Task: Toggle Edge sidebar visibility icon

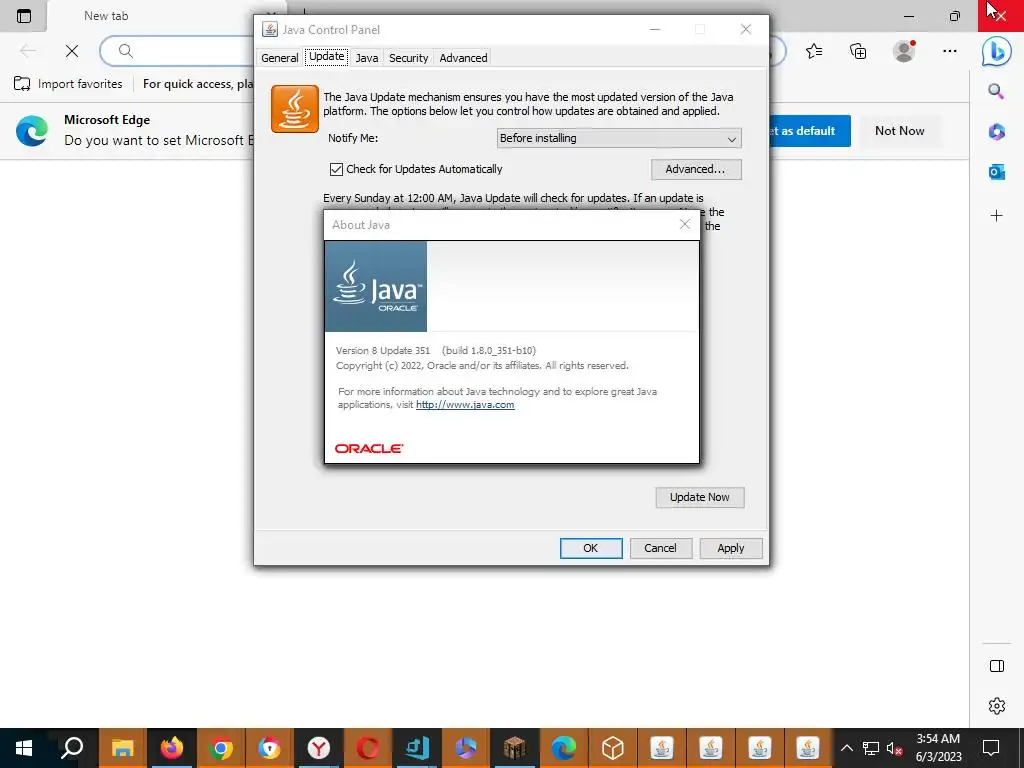Action: [997, 665]
